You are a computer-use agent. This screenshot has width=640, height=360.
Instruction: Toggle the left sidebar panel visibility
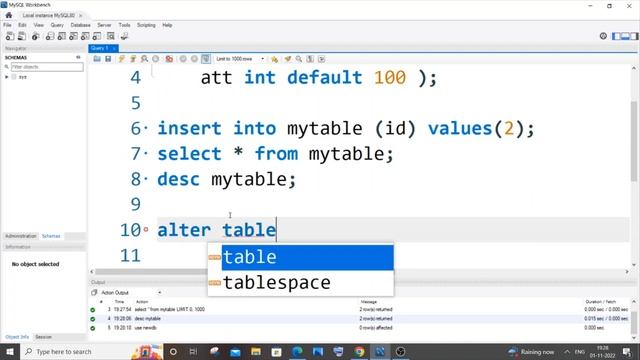click(616, 36)
